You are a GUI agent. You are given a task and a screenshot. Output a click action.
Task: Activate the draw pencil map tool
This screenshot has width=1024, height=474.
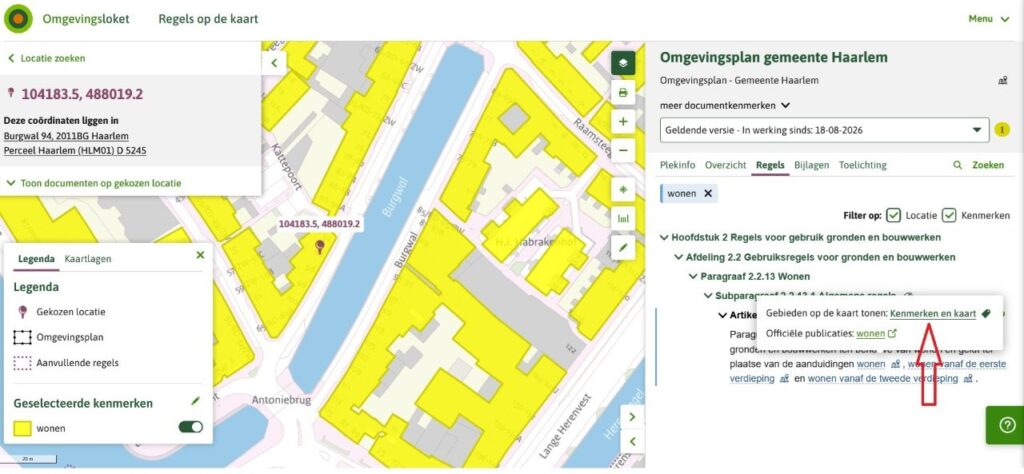pyautogui.click(x=623, y=247)
